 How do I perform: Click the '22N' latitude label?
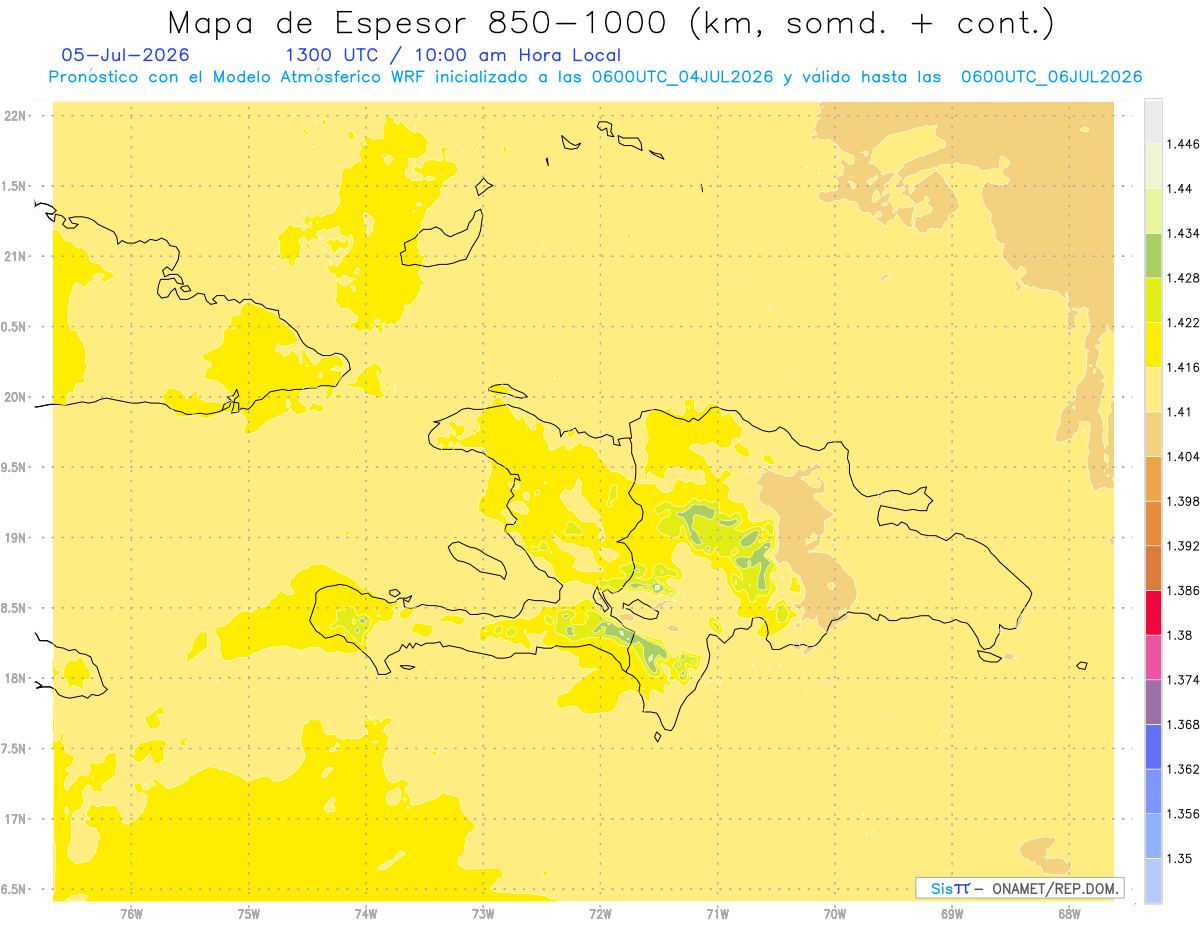14,116
